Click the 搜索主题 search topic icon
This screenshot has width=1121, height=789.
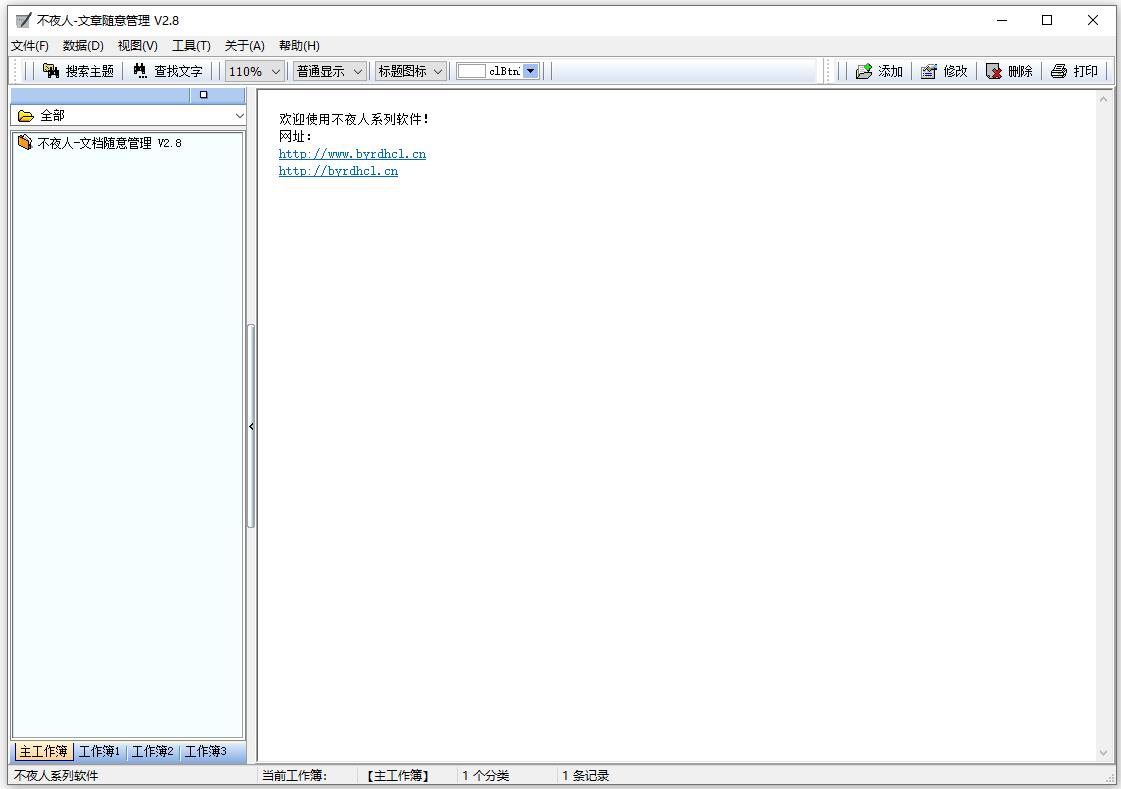51,71
